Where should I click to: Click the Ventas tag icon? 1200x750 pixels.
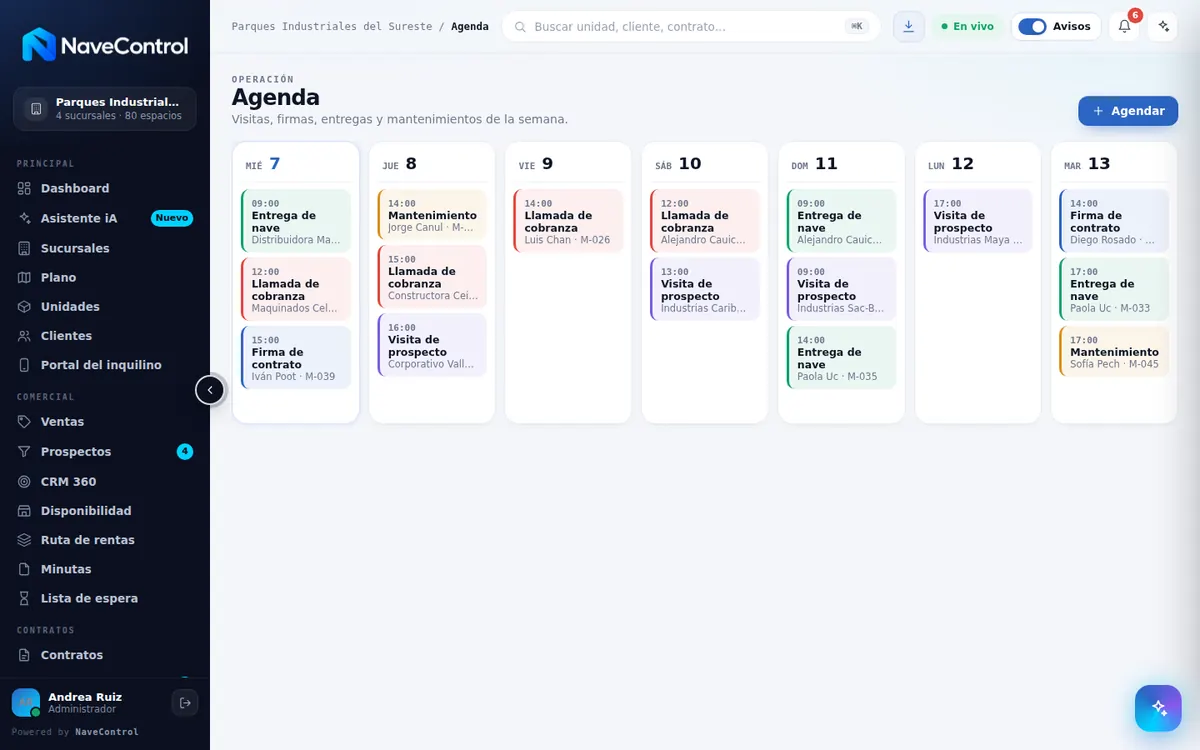(x=25, y=422)
